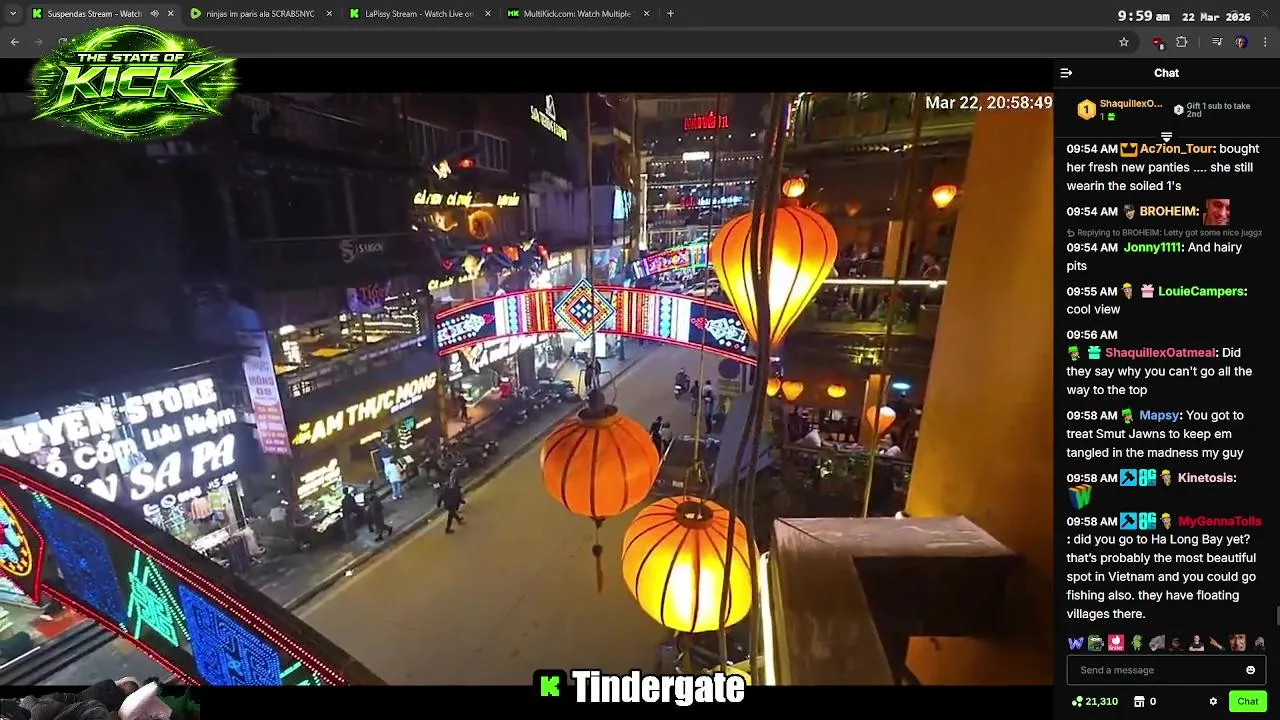Click BROHEIM's face emote in chat
Image resolution: width=1280 pixels, height=720 pixels.
click(1217, 211)
